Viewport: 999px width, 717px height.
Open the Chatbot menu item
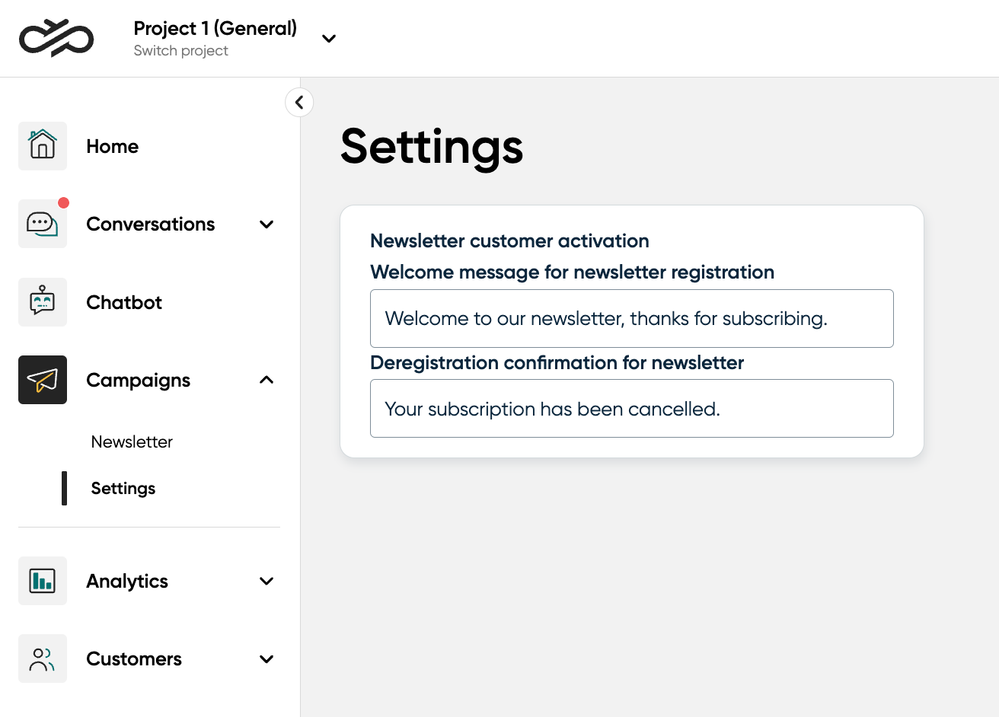[x=124, y=302]
